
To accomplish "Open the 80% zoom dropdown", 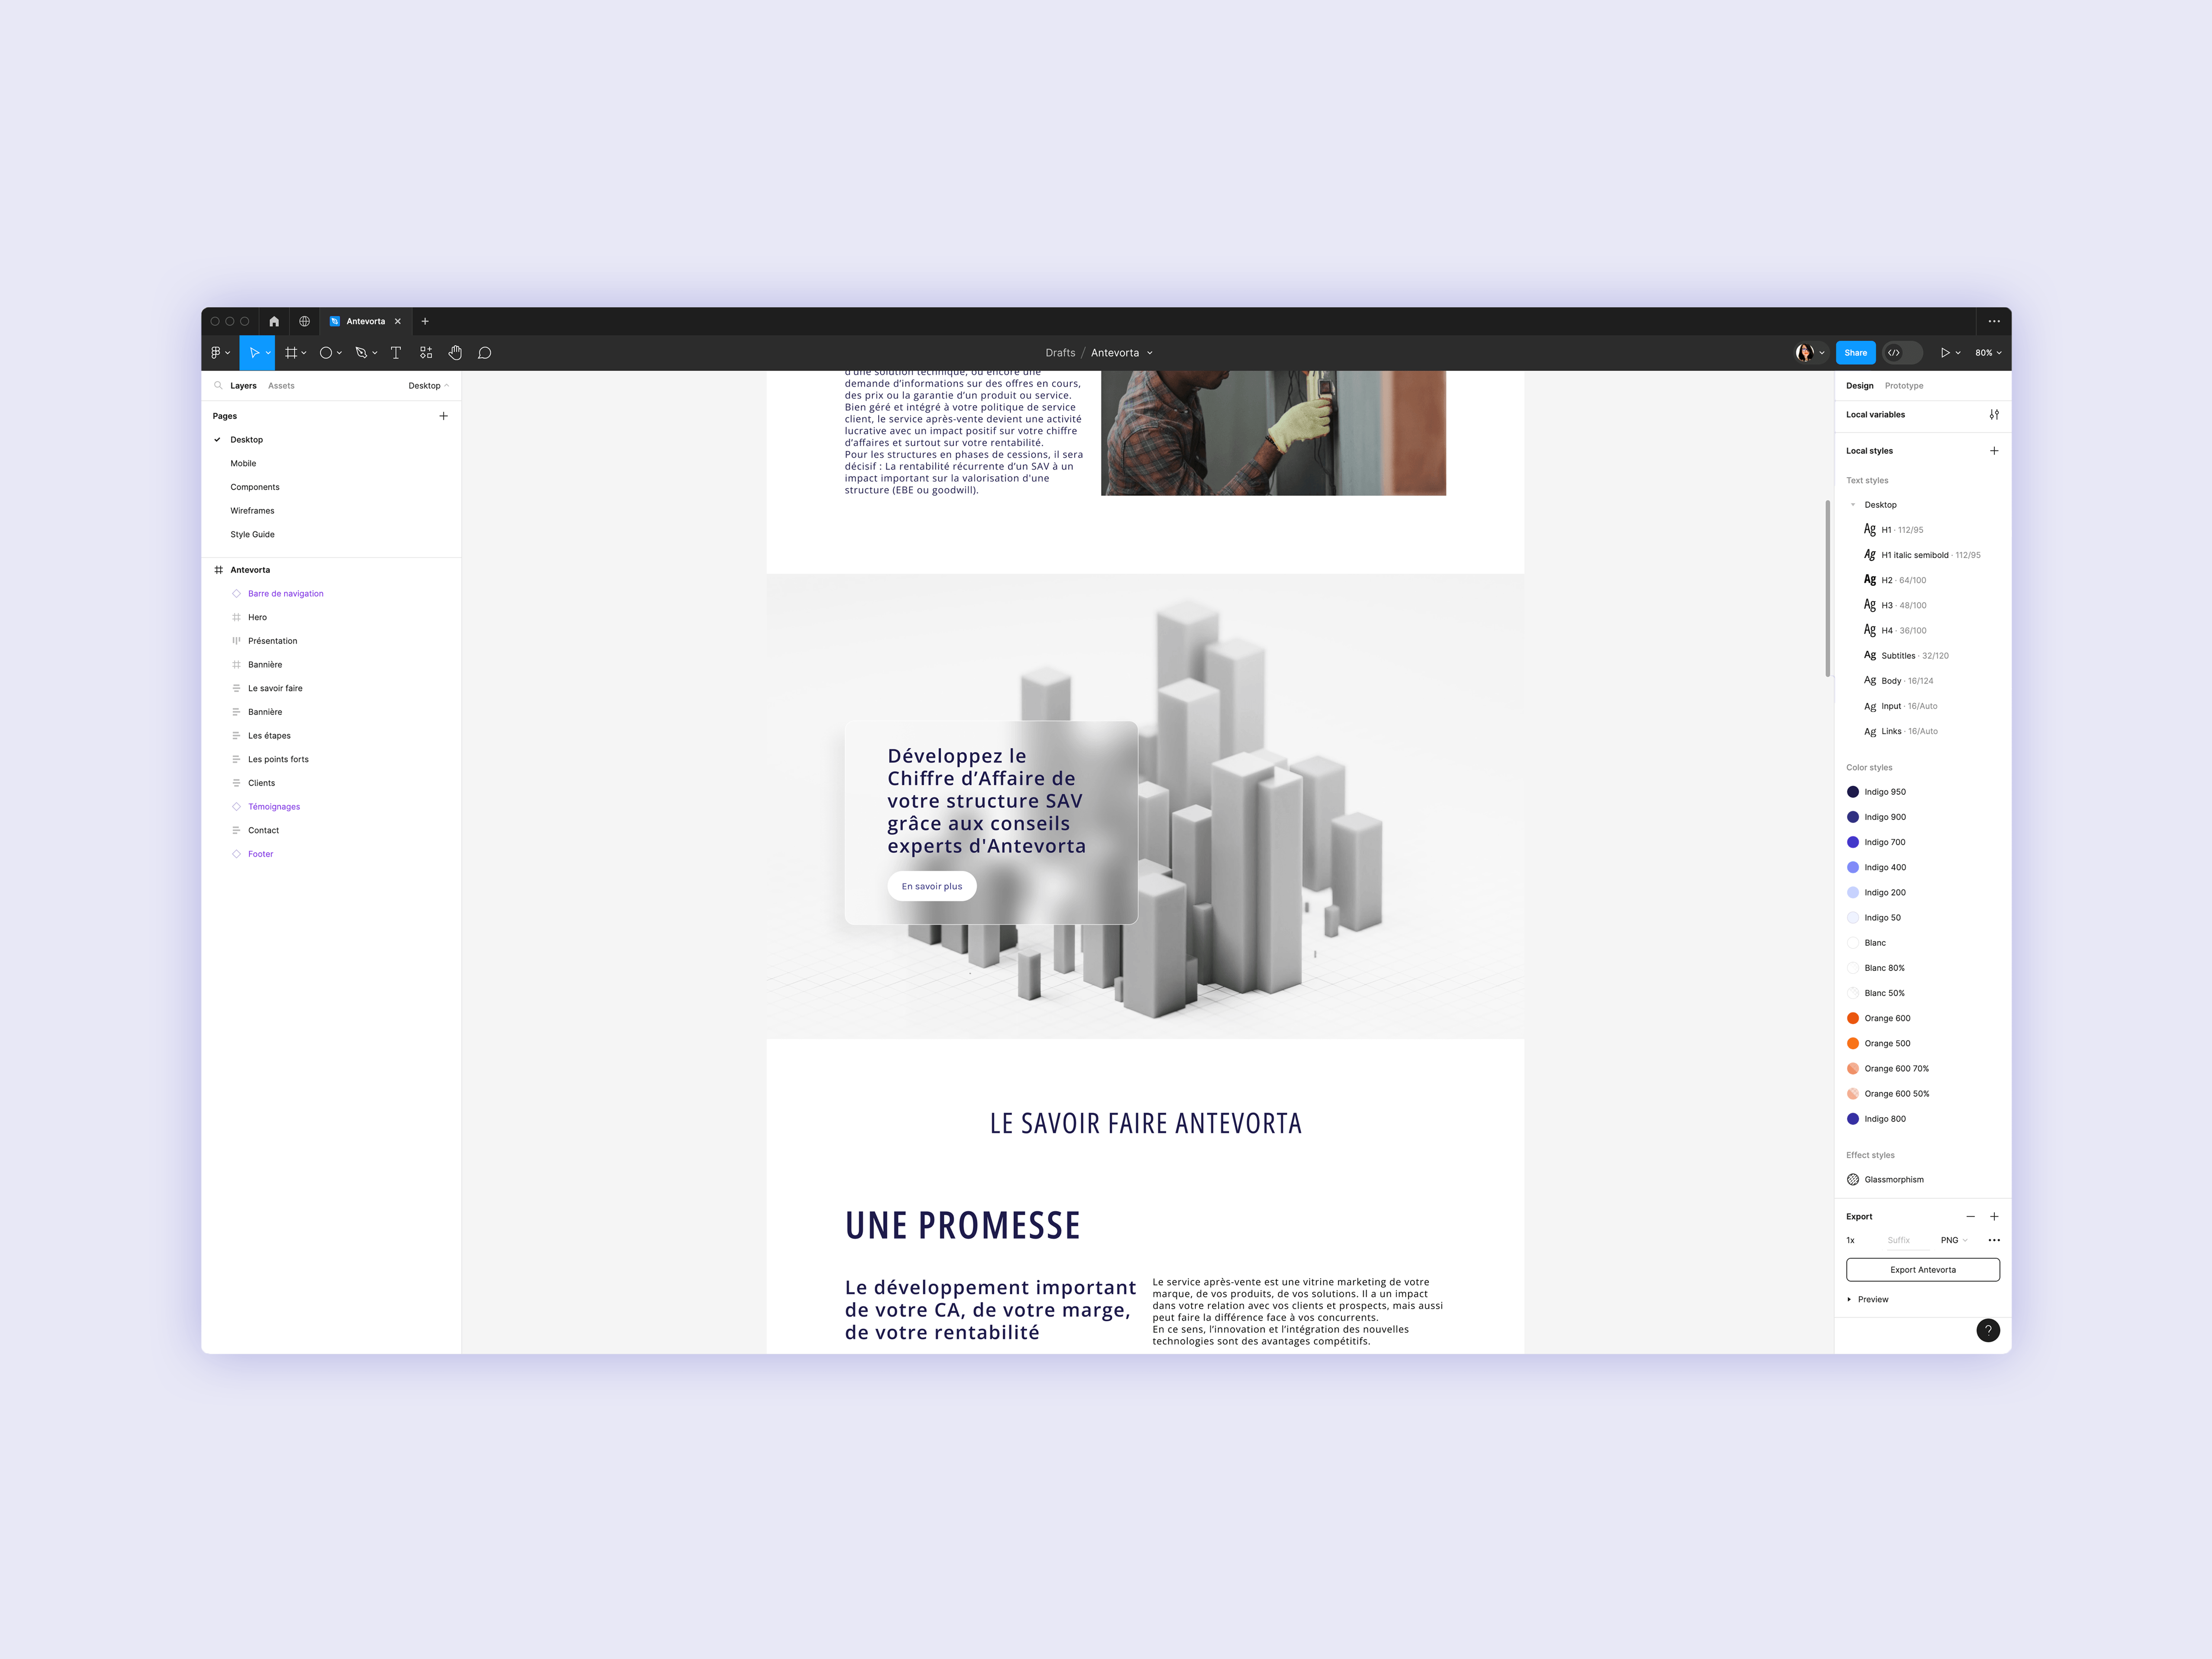I will (1988, 353).
